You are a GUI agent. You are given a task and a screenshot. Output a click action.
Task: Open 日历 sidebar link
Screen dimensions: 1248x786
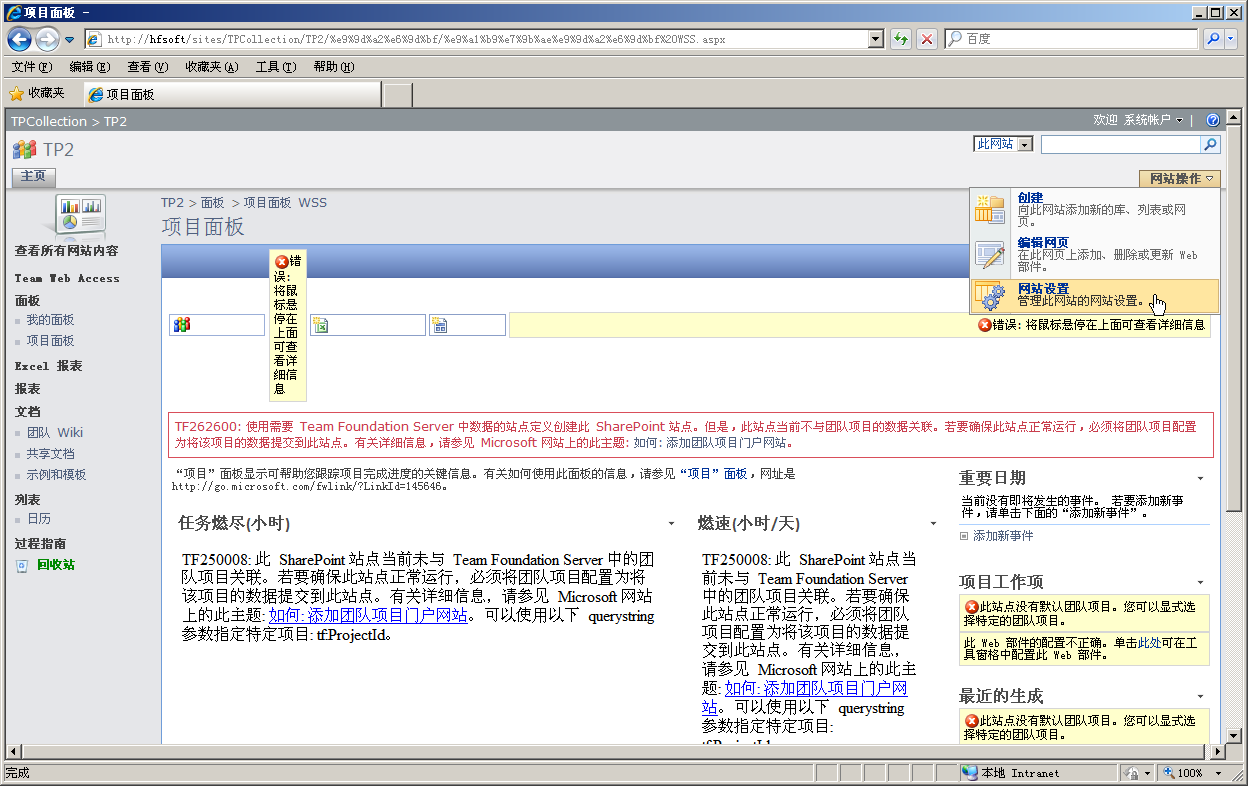[39, 519]
